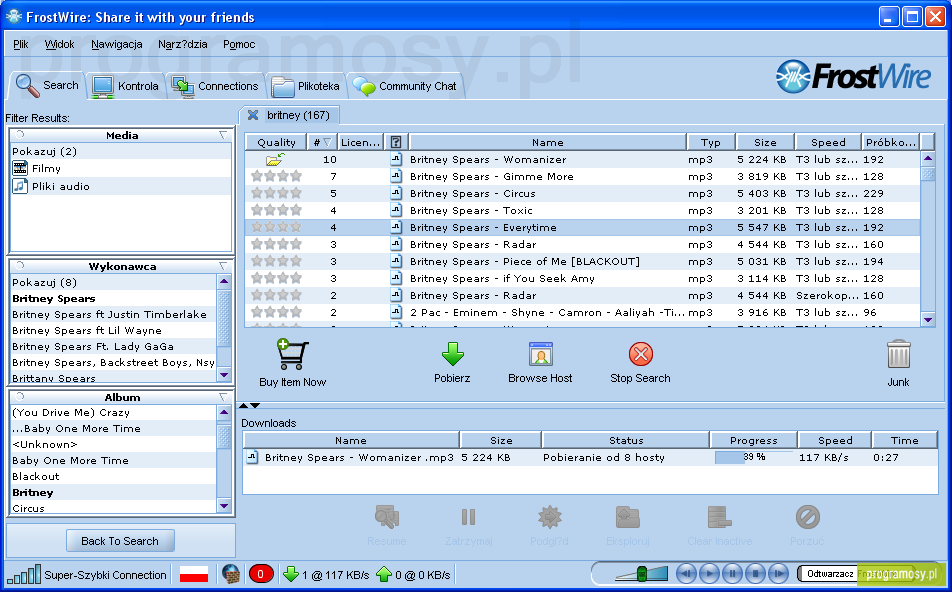Image resolution: width=952 pixels, height=592 pixels.
Task: Open the Community Chat tab
Action: (x=405, y=86)
